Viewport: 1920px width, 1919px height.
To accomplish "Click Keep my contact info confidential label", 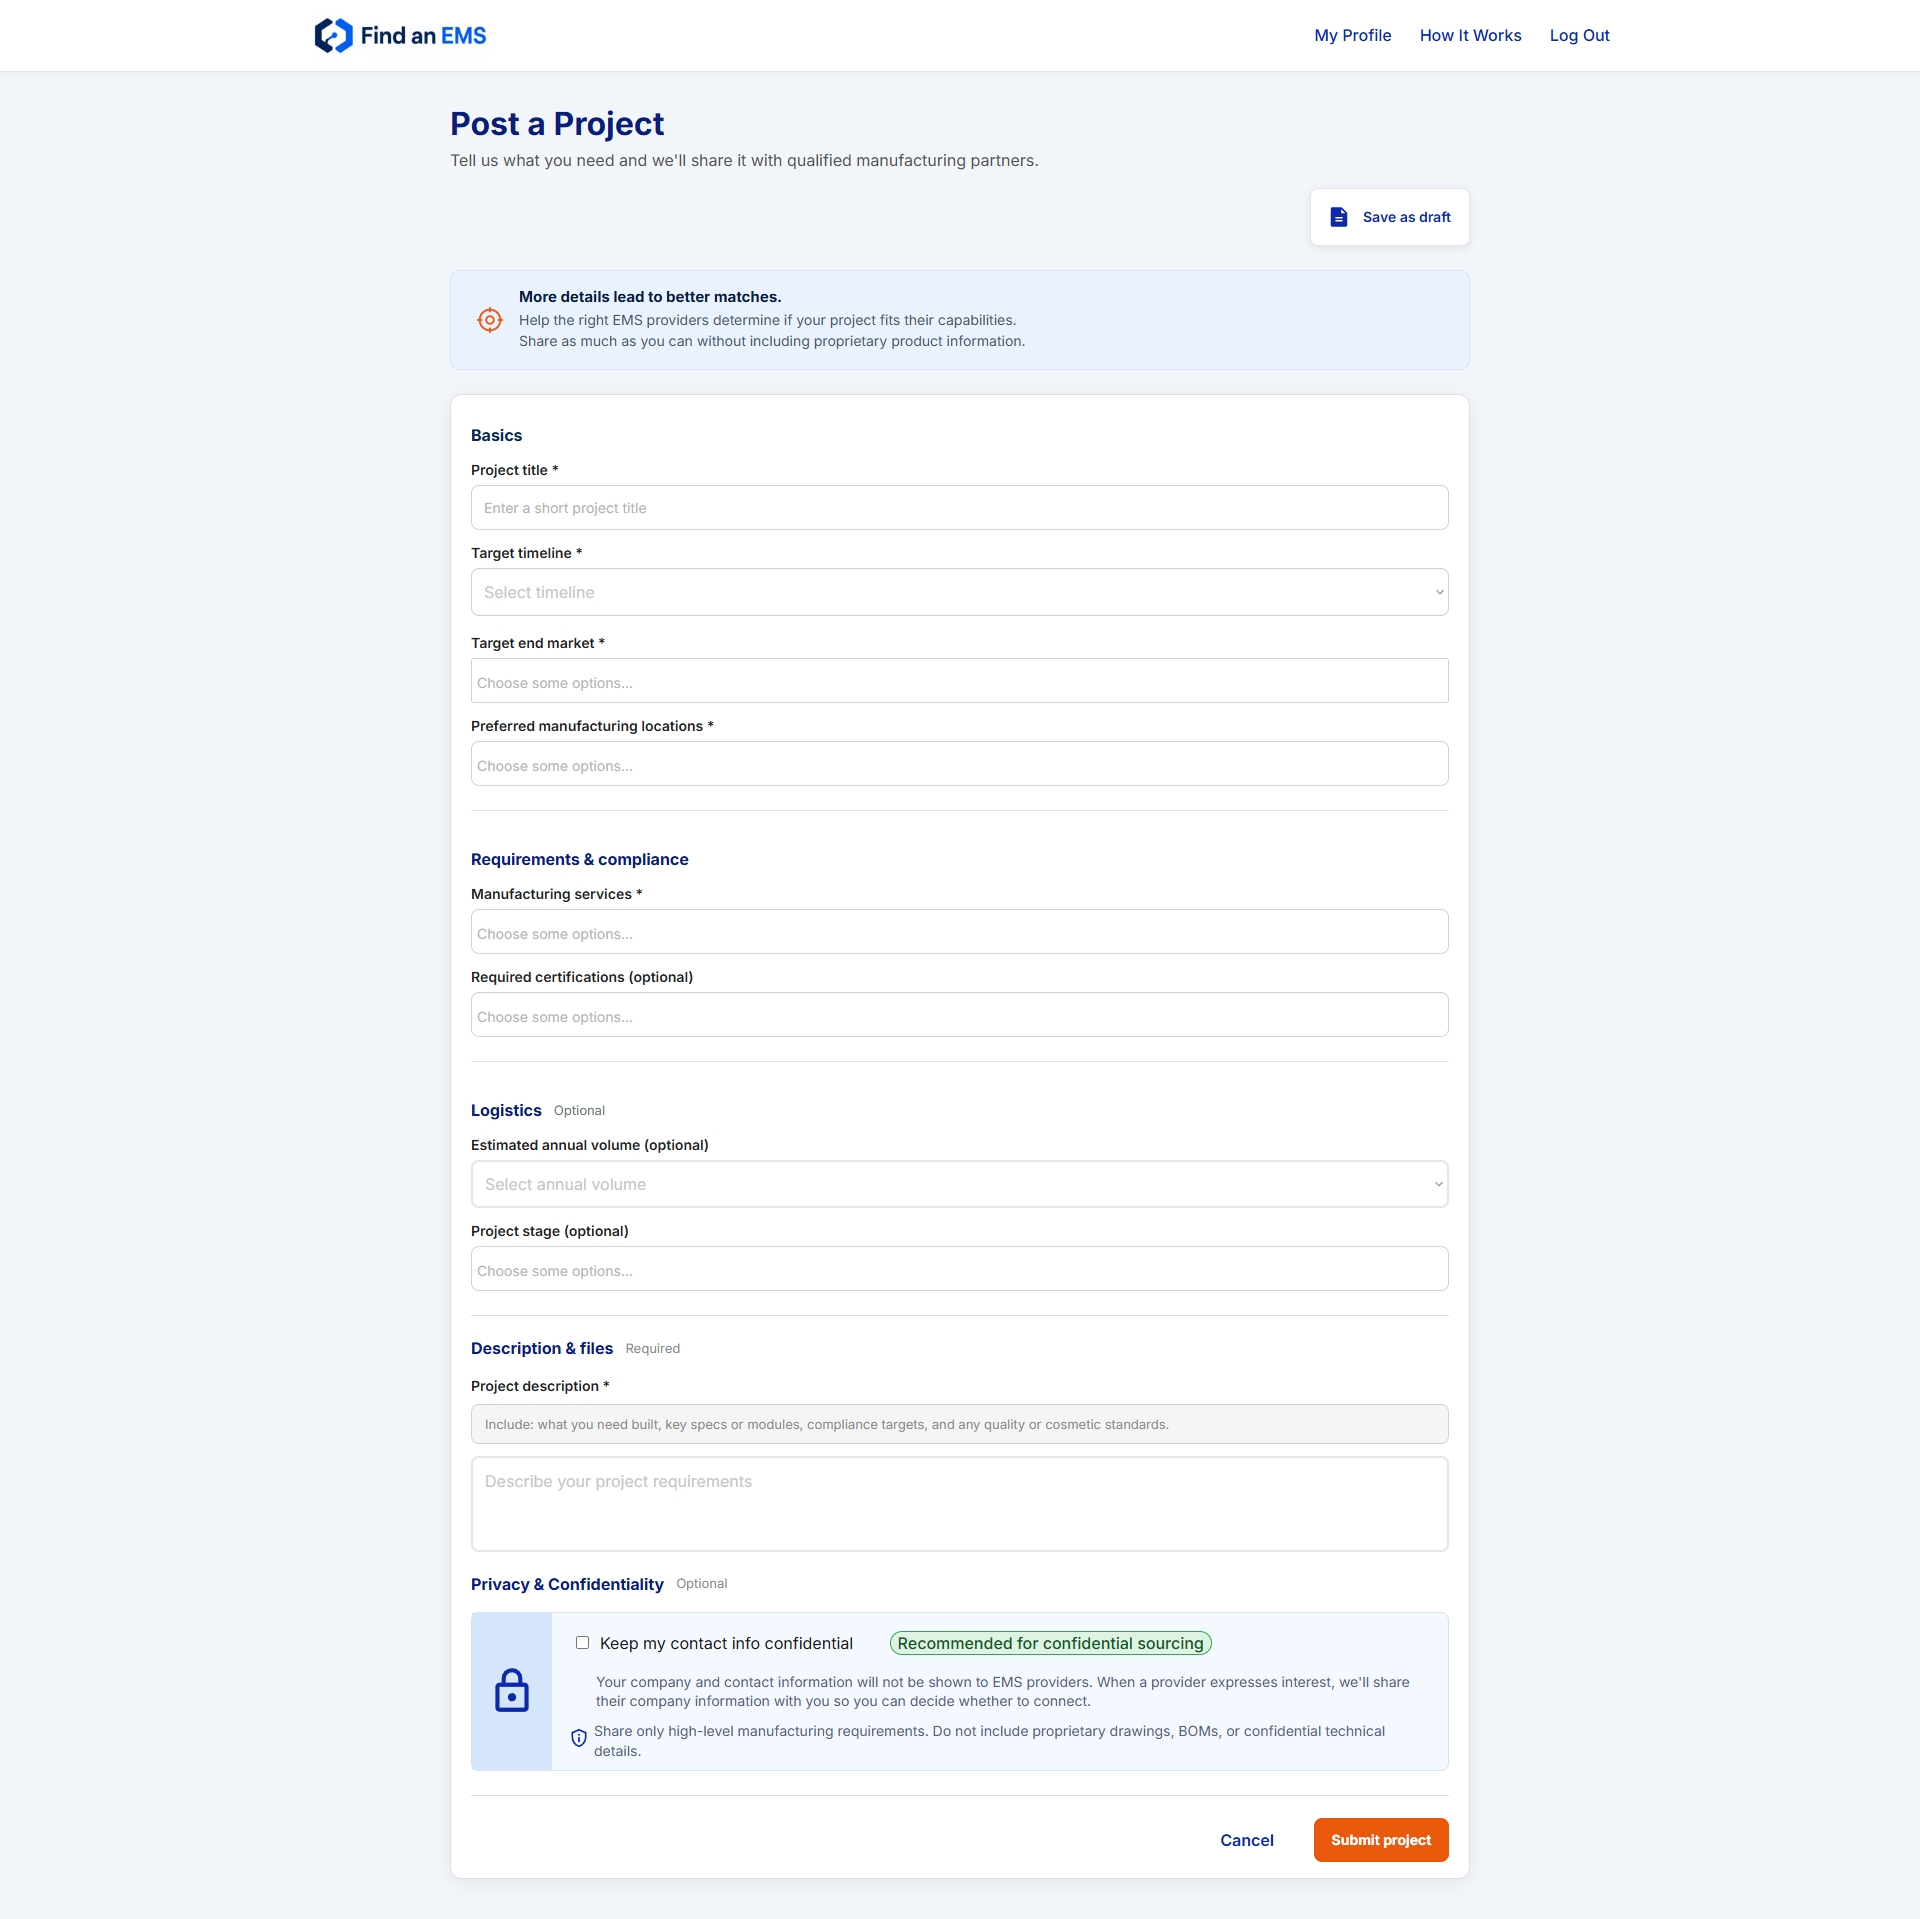I will 726,1643.
